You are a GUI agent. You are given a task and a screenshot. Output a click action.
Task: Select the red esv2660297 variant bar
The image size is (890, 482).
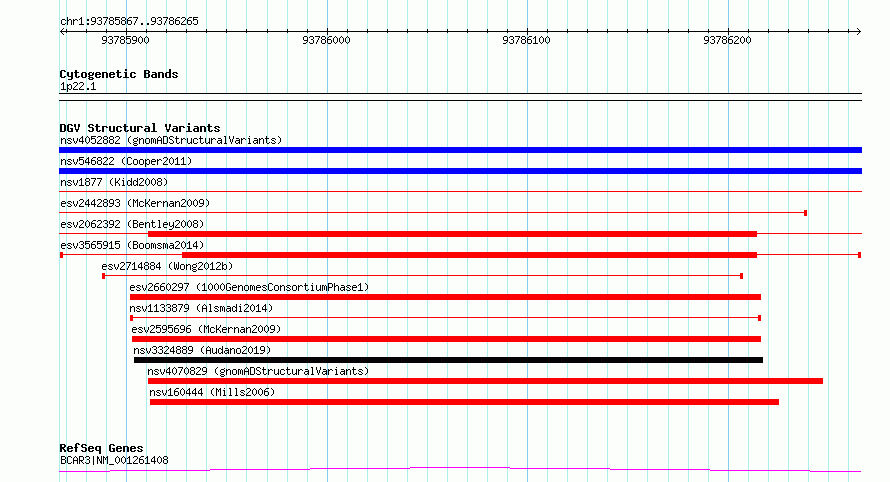(446, 297)
